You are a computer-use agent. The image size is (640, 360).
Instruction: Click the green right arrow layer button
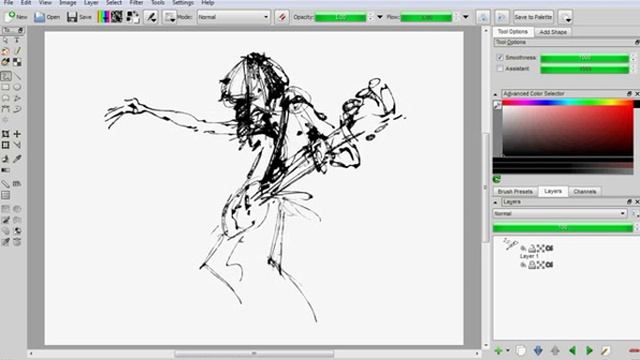(x=589, y=350)
